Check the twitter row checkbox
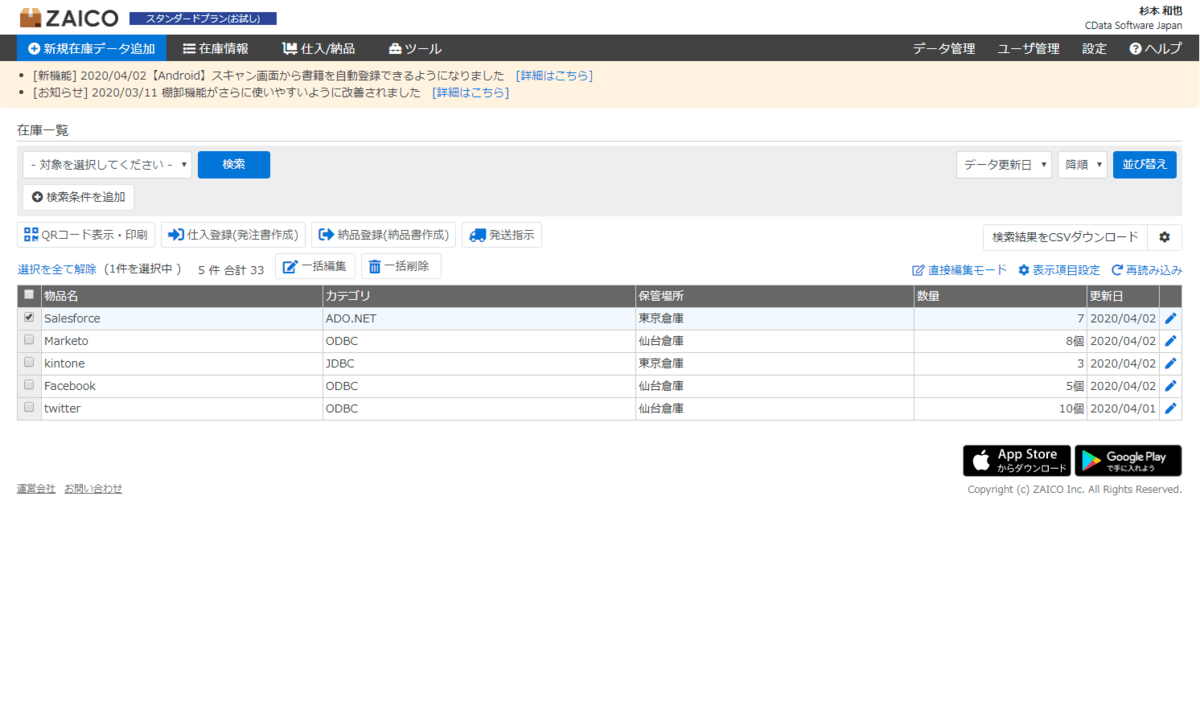1200x706 pixels. [x=29, y=407]
